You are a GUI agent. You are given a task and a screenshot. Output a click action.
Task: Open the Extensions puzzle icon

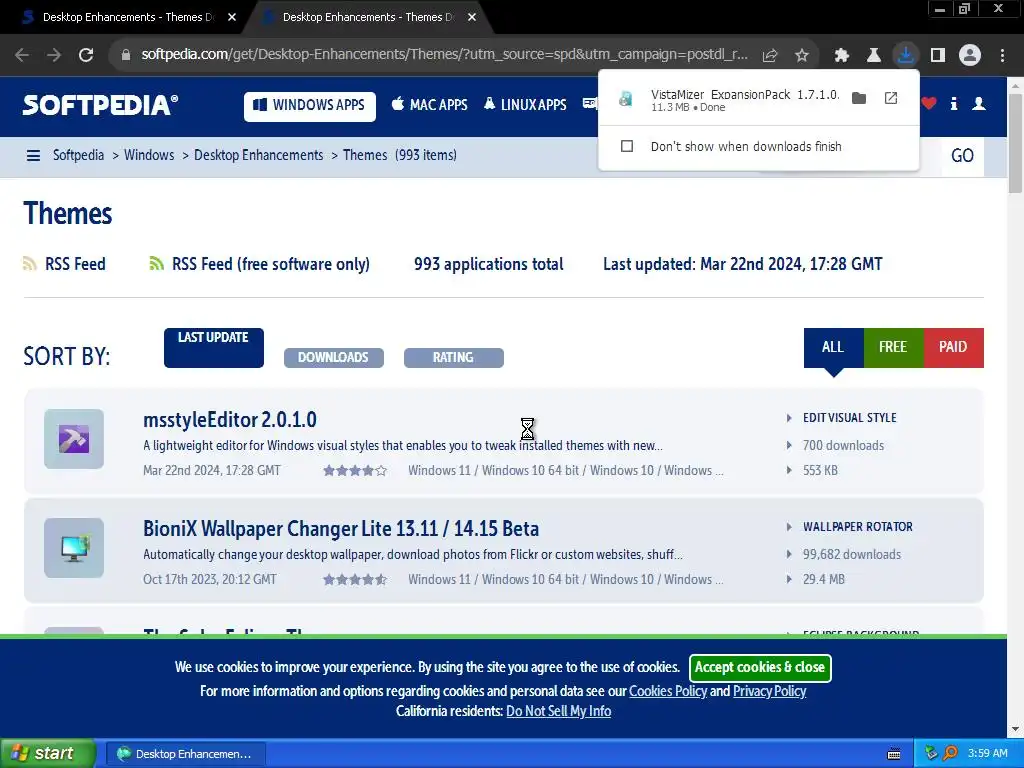pyautogui.click(x=842, y=56)
